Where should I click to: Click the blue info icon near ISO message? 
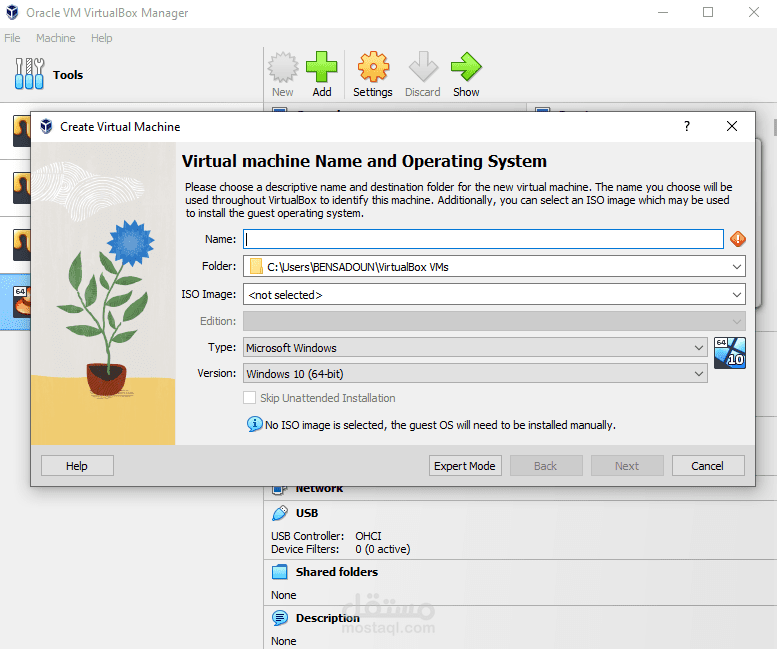pos(254,424)
